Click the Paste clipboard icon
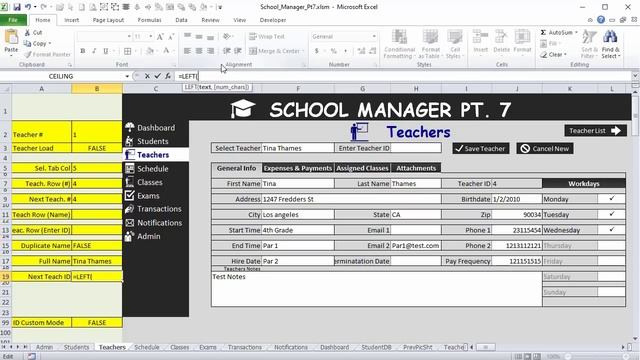Image resolution: width=640 pixels, height=360 pixels. [x=11, y=38]
